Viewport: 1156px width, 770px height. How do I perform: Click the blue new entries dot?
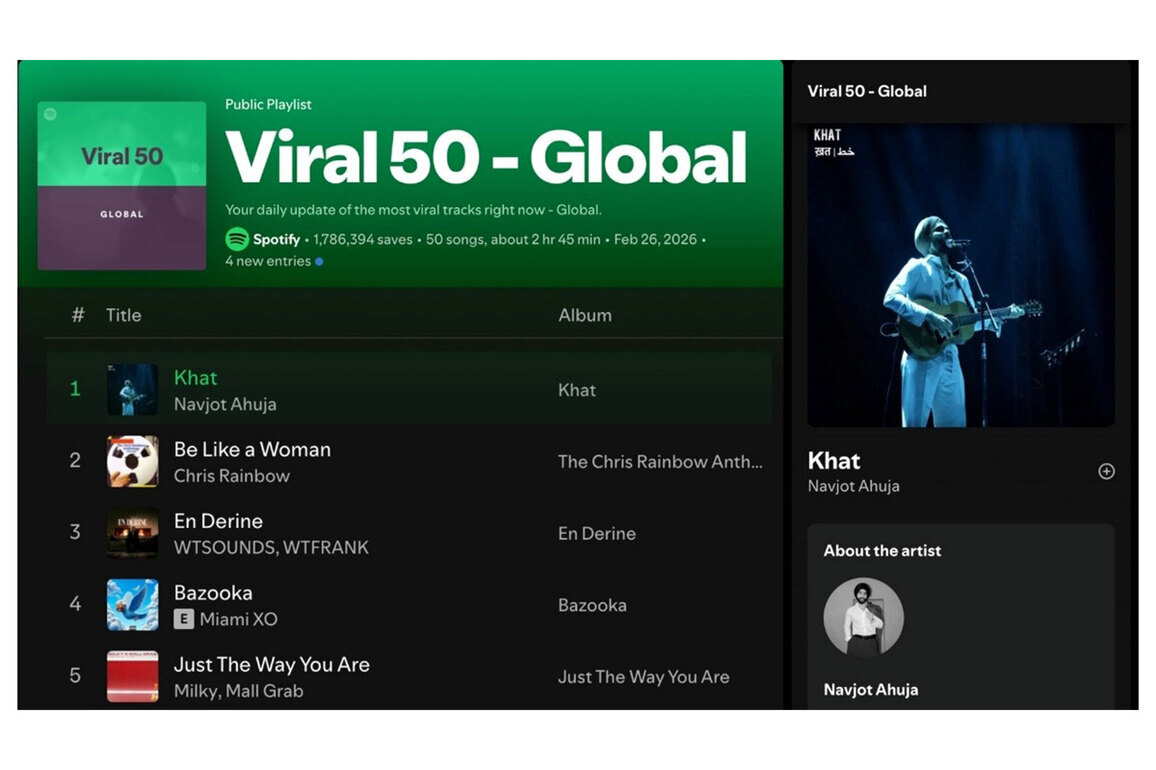(x=319, y=261)
